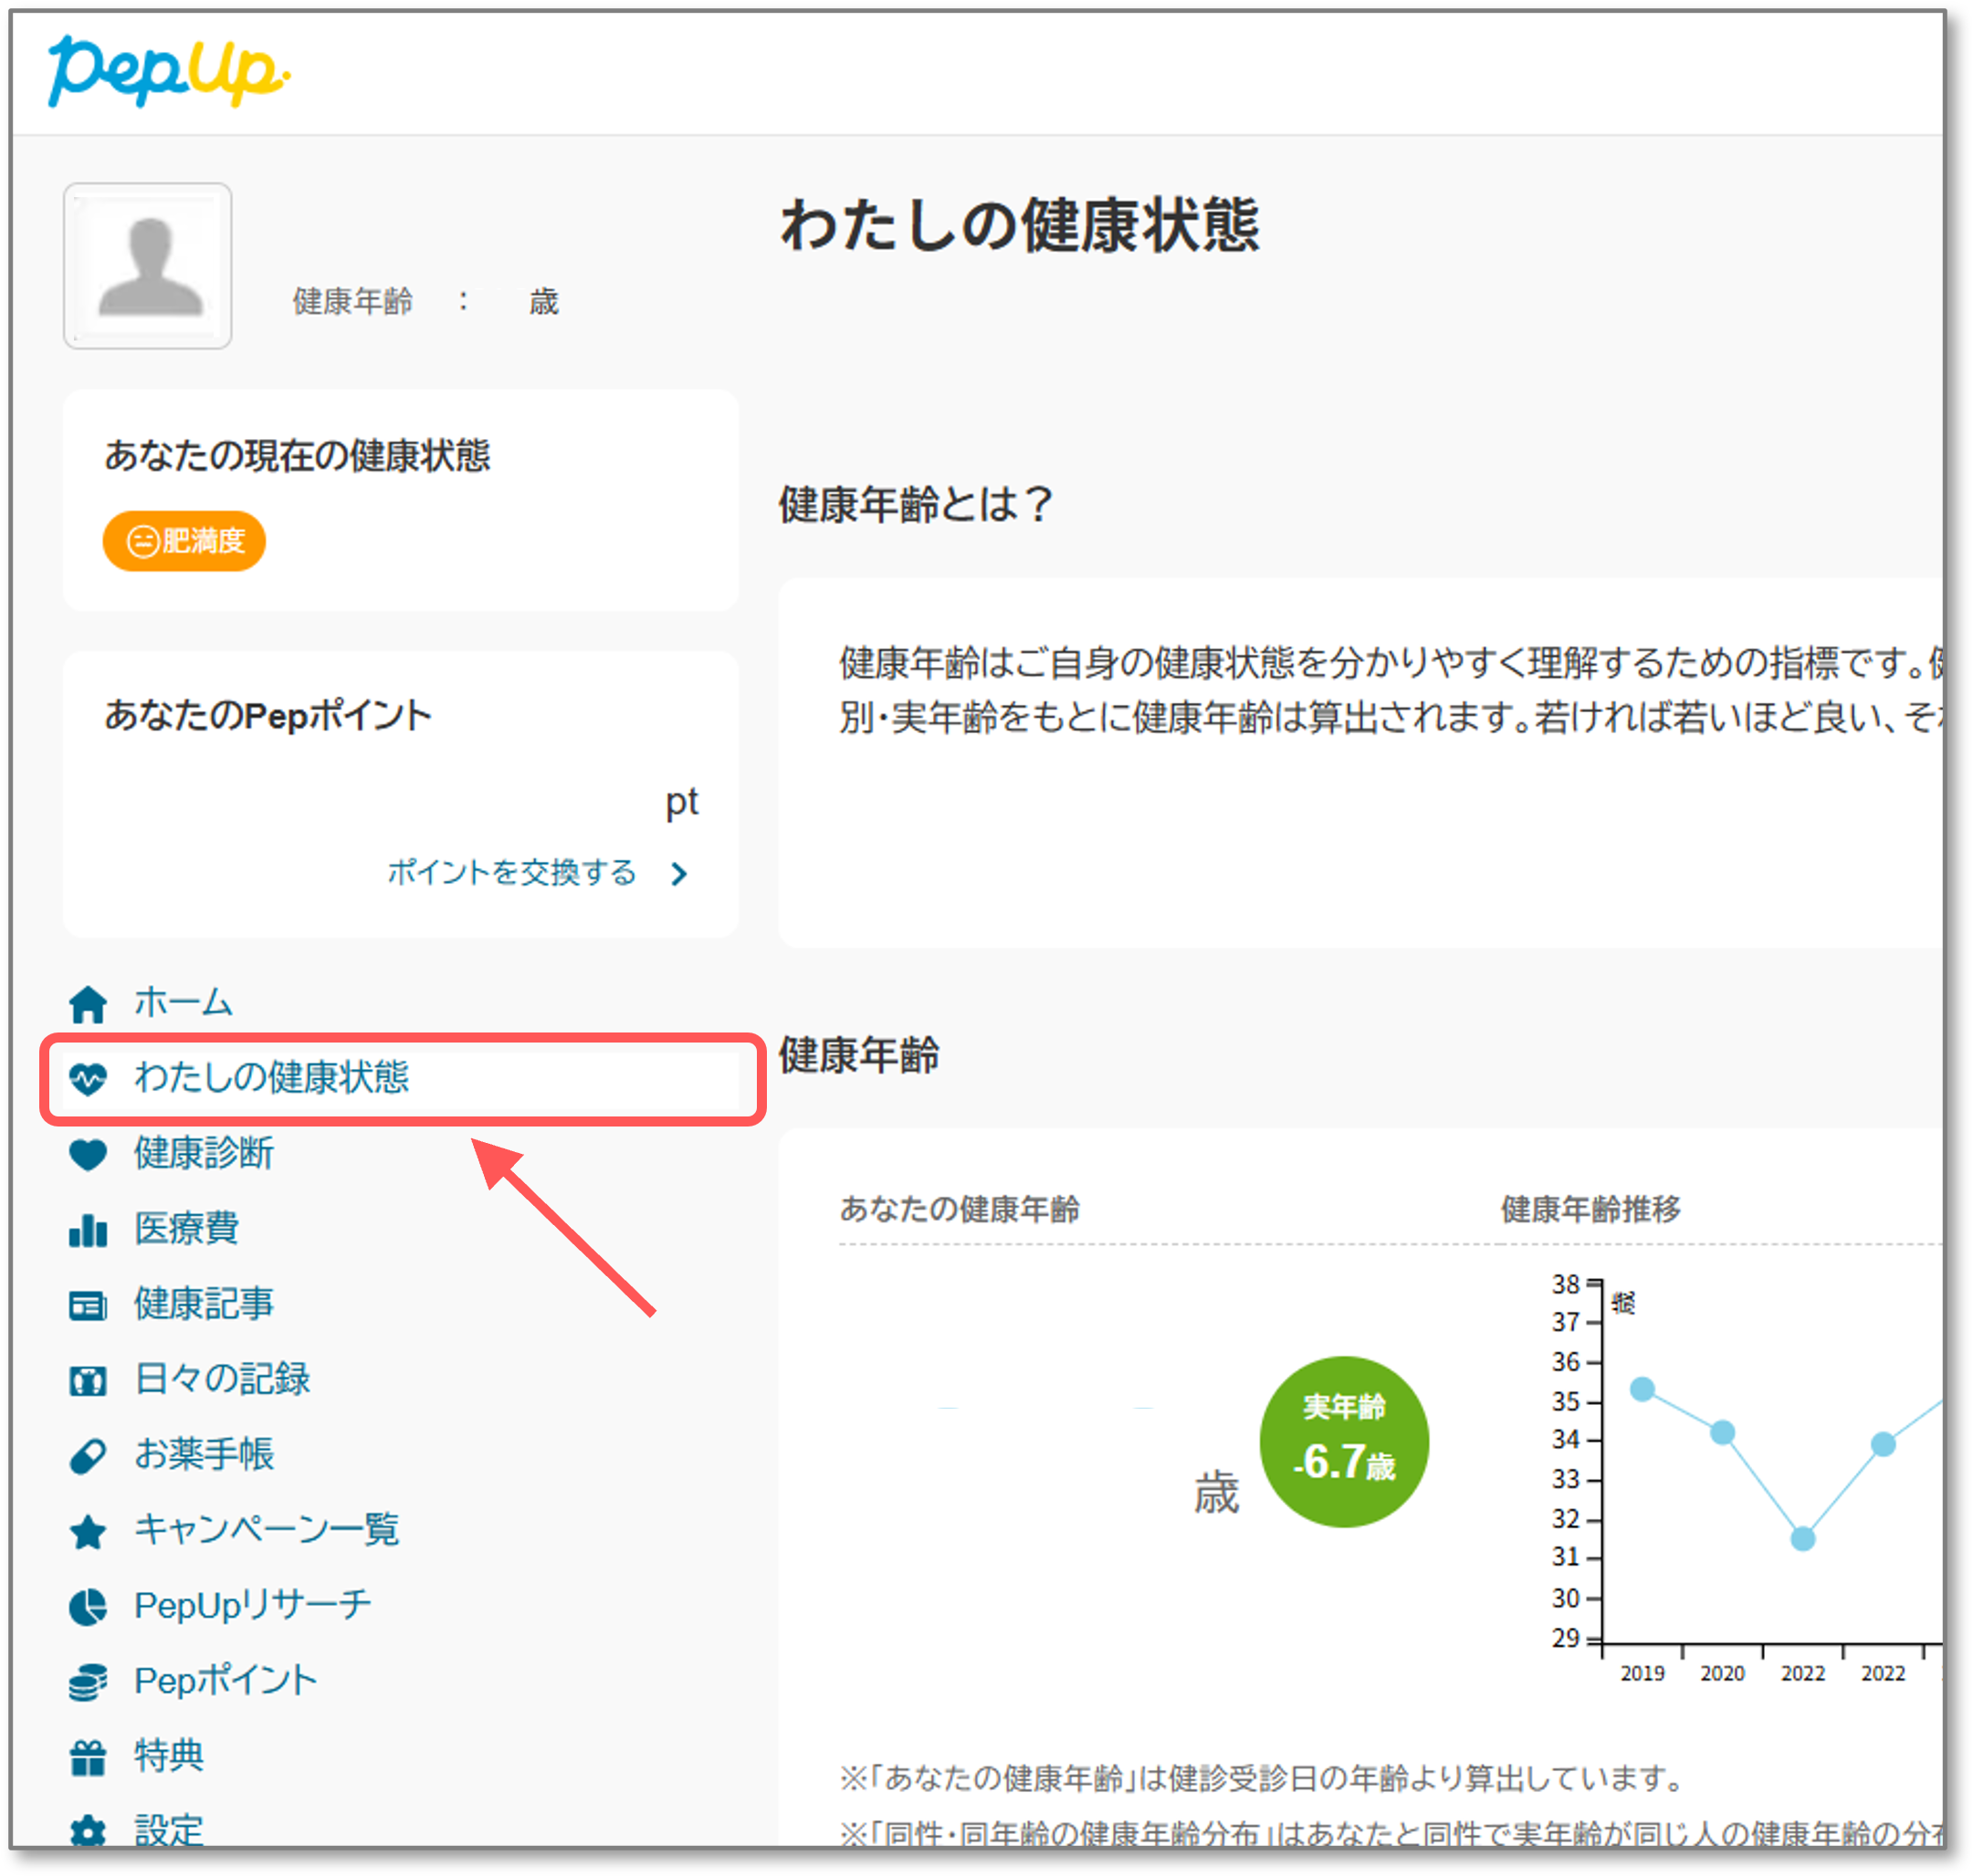Click ポイントを交換する link
Viewport: 1973px width, 1876px height.
(511, 873)
